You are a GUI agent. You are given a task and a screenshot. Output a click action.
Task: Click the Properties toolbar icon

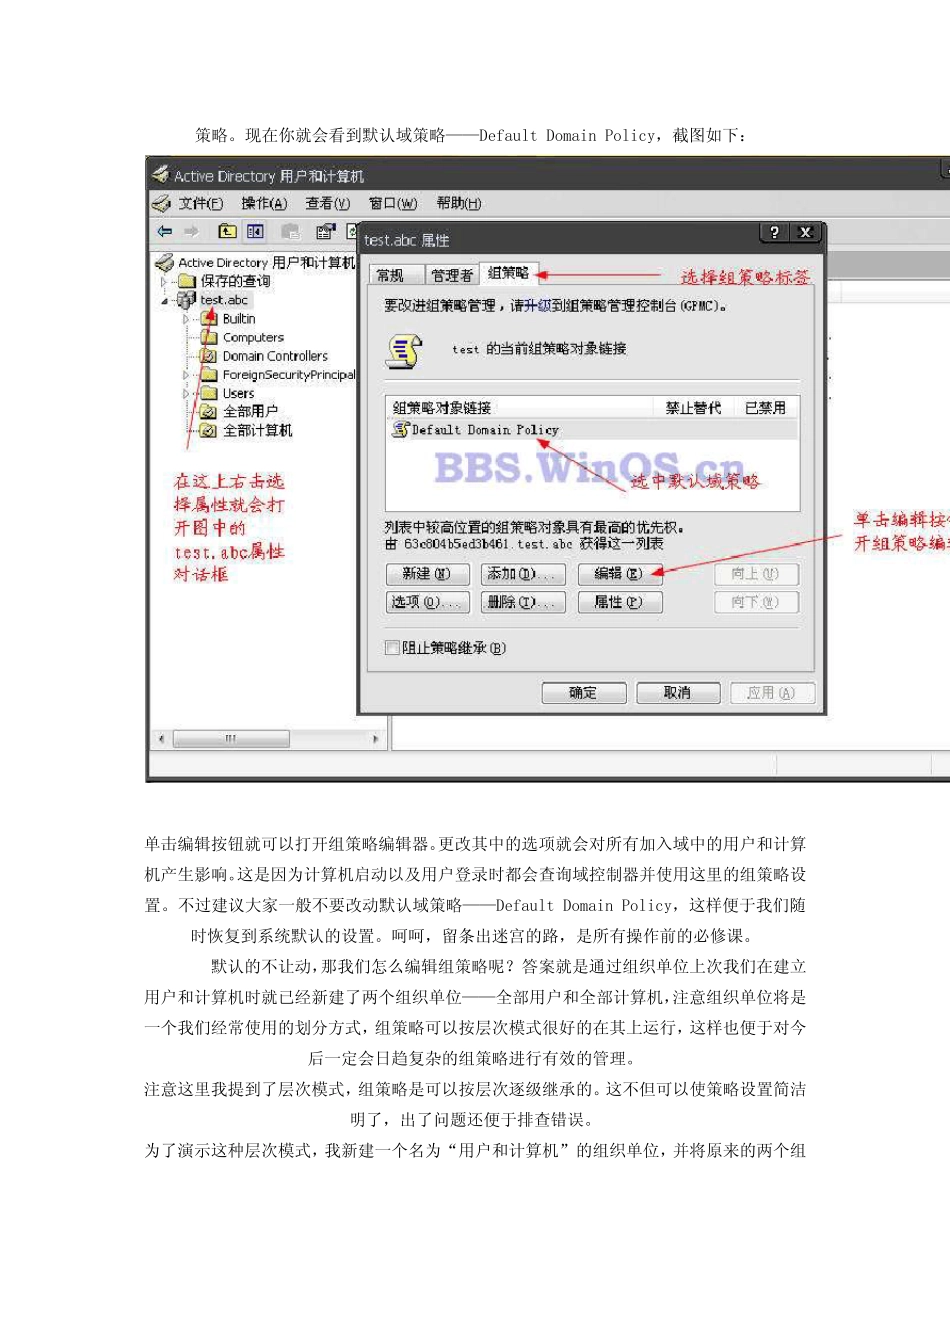[x=325, y=231]
